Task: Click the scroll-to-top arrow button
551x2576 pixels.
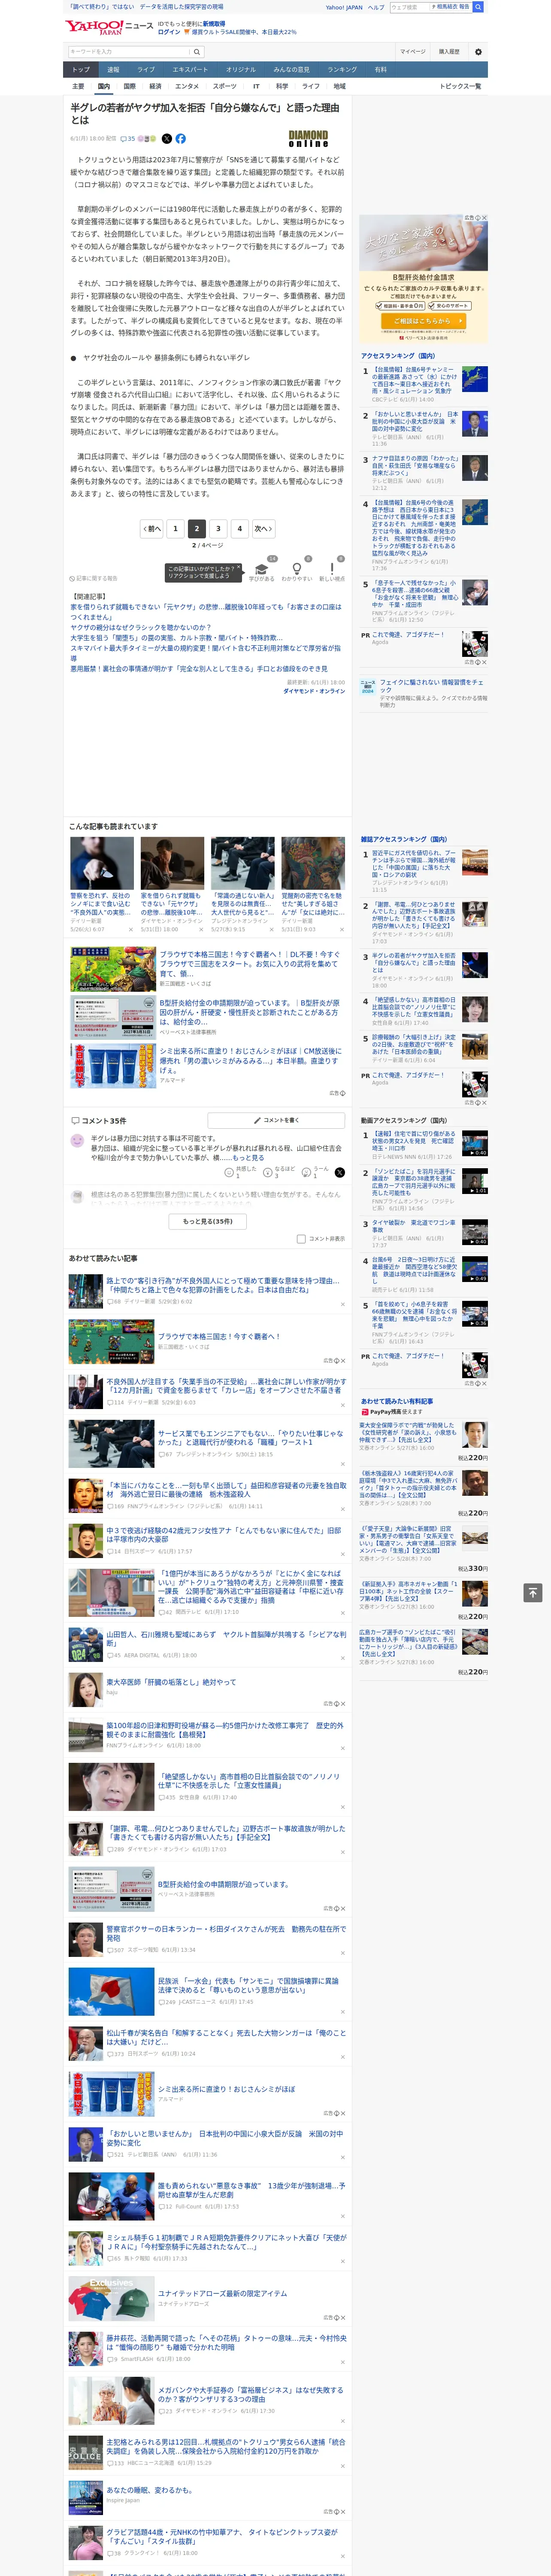Action: point(533,1592)
